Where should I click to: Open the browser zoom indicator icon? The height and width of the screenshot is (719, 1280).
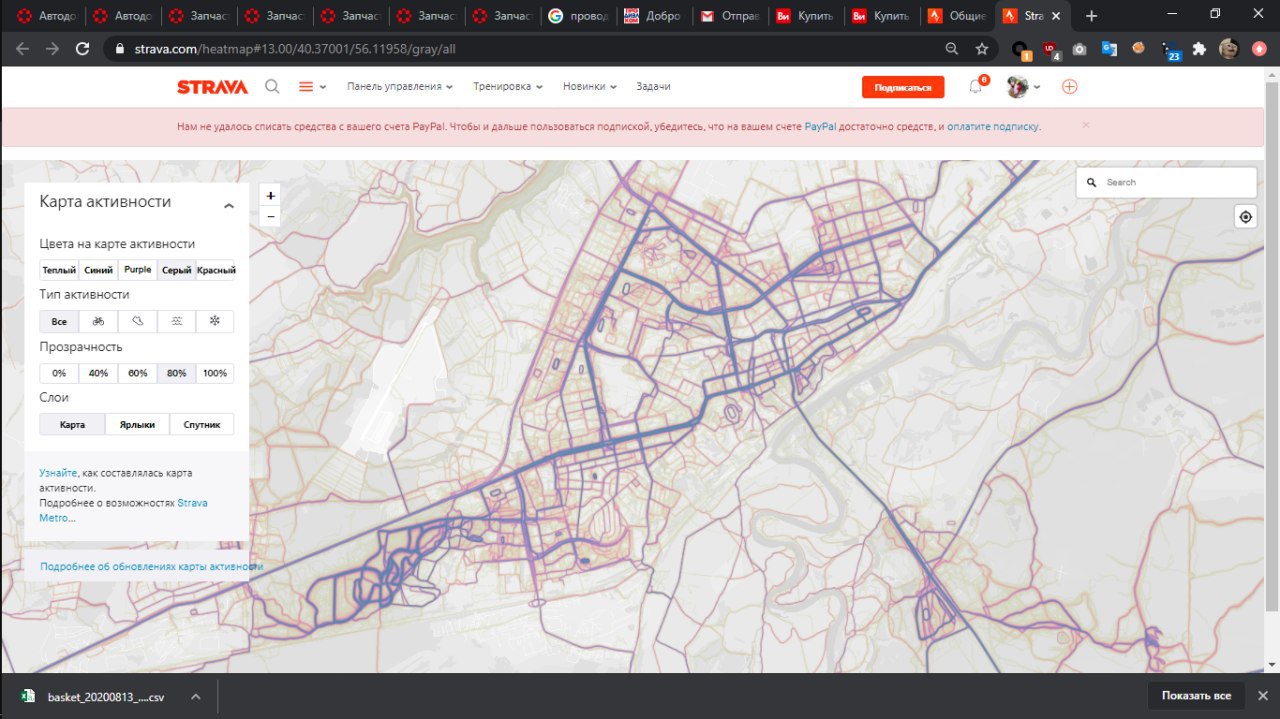952,48
